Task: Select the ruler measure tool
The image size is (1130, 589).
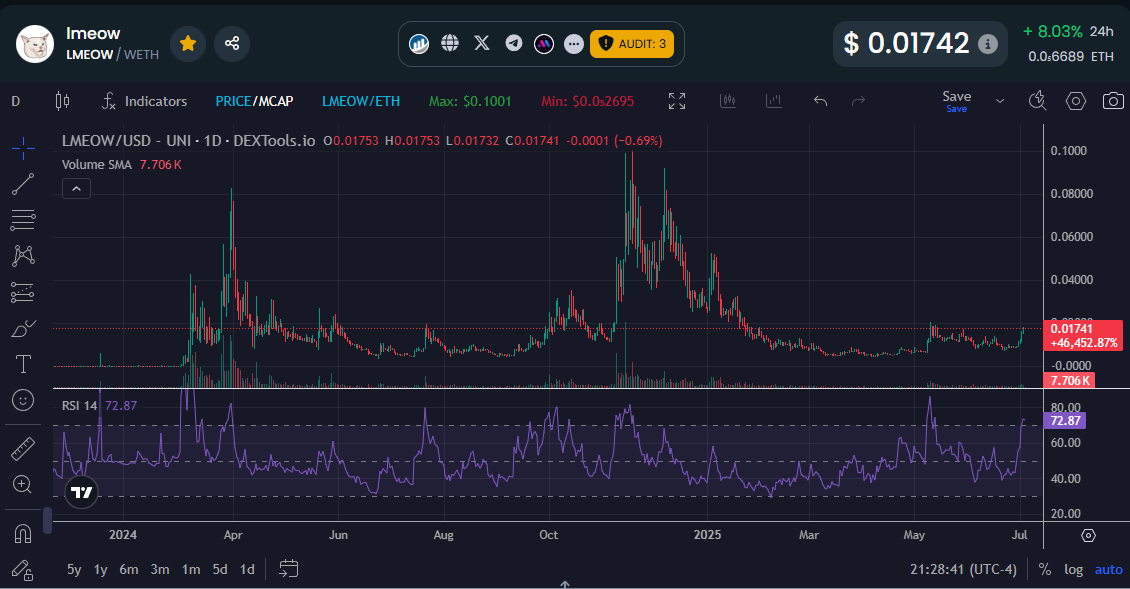Action: click(23, 448)
